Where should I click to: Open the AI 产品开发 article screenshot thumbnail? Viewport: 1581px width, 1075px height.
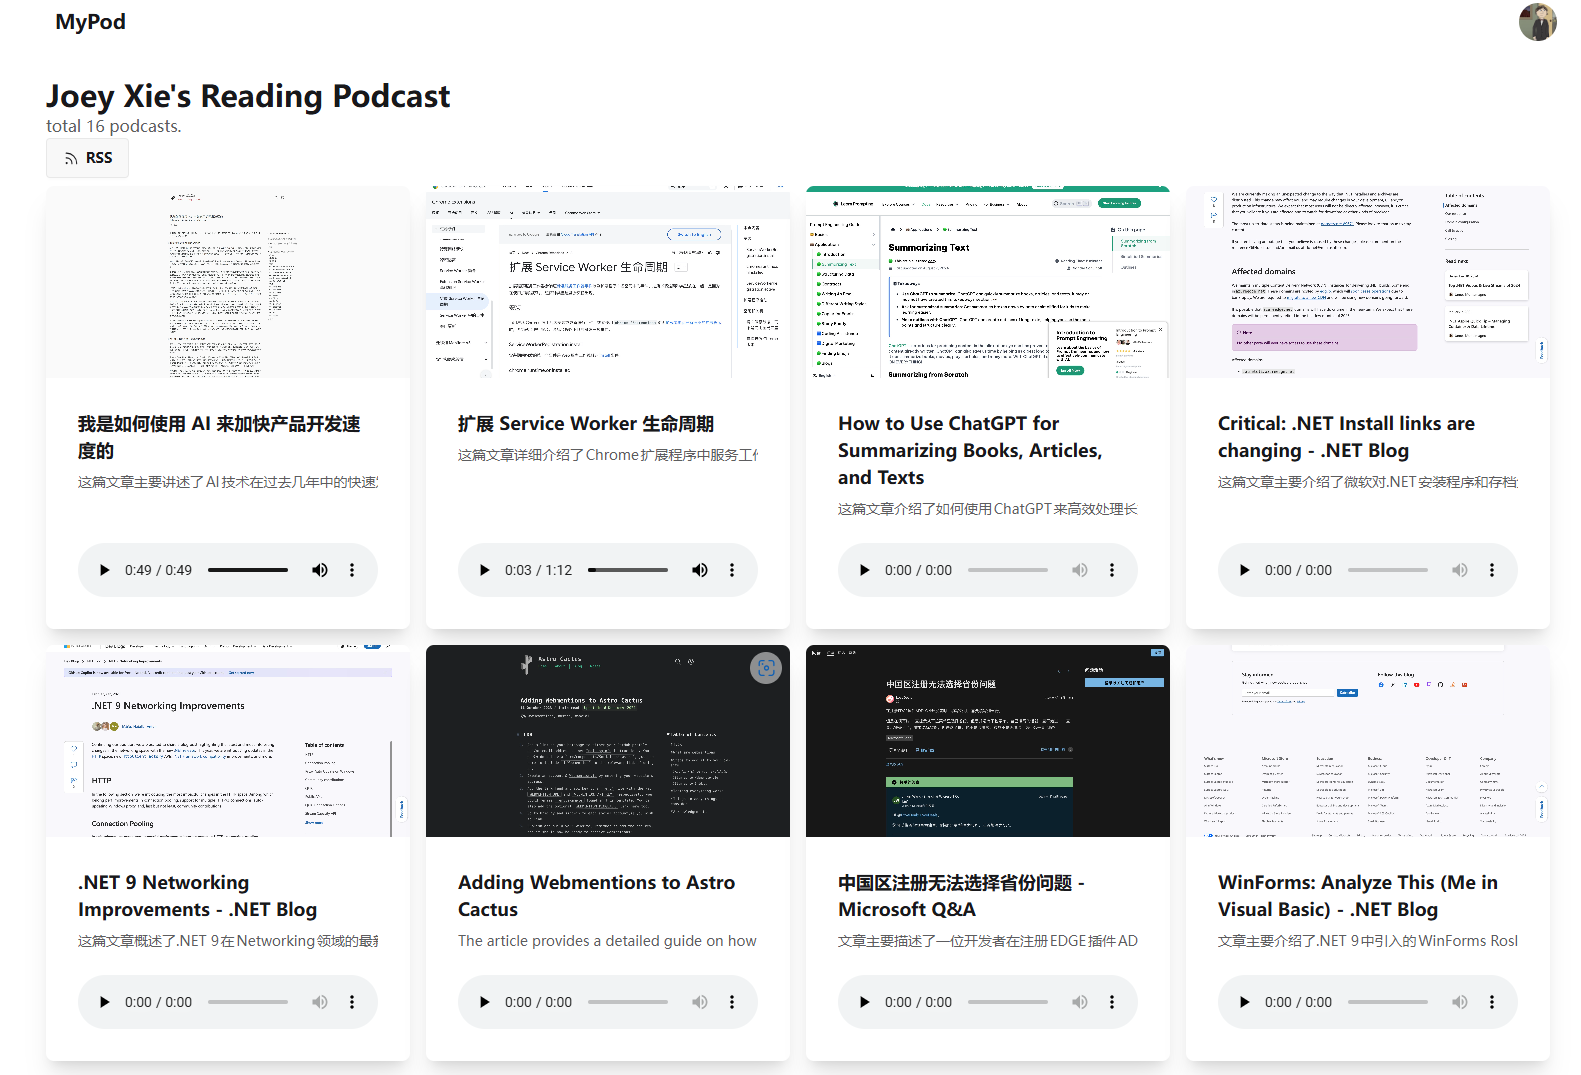228,282
